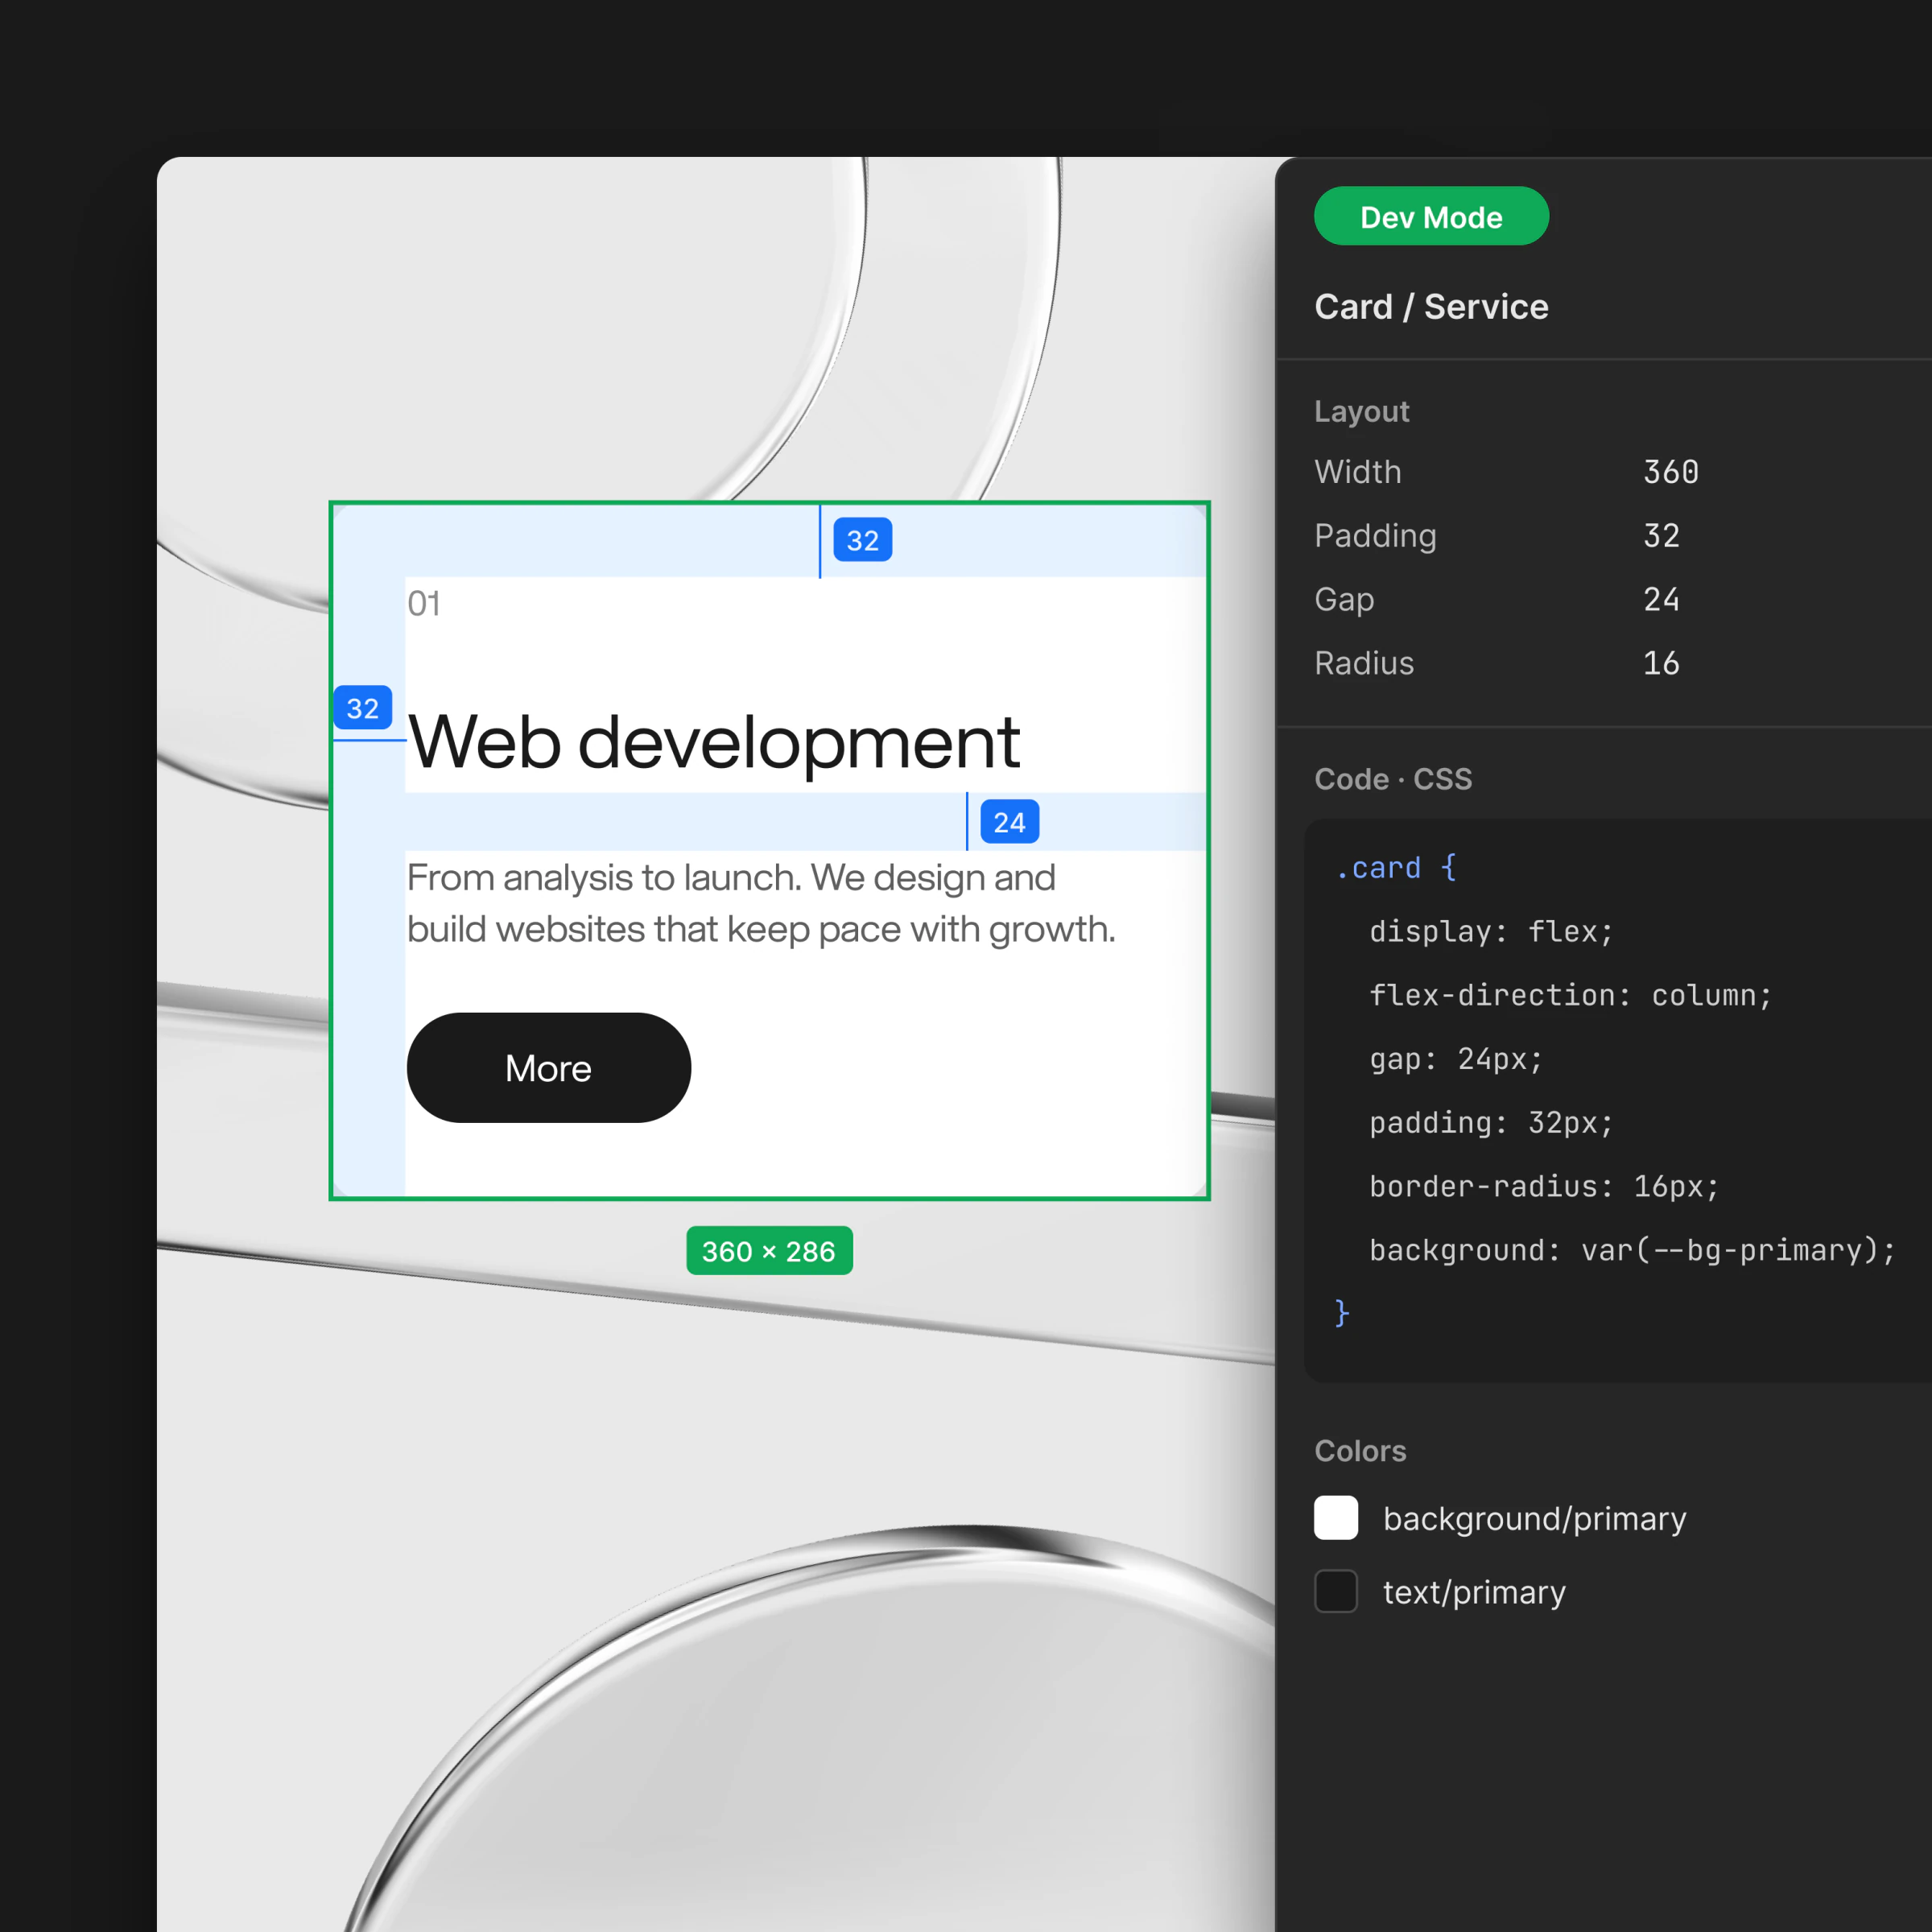
Task: Click the Padding label in Layout
Action: coord(1375,536)
